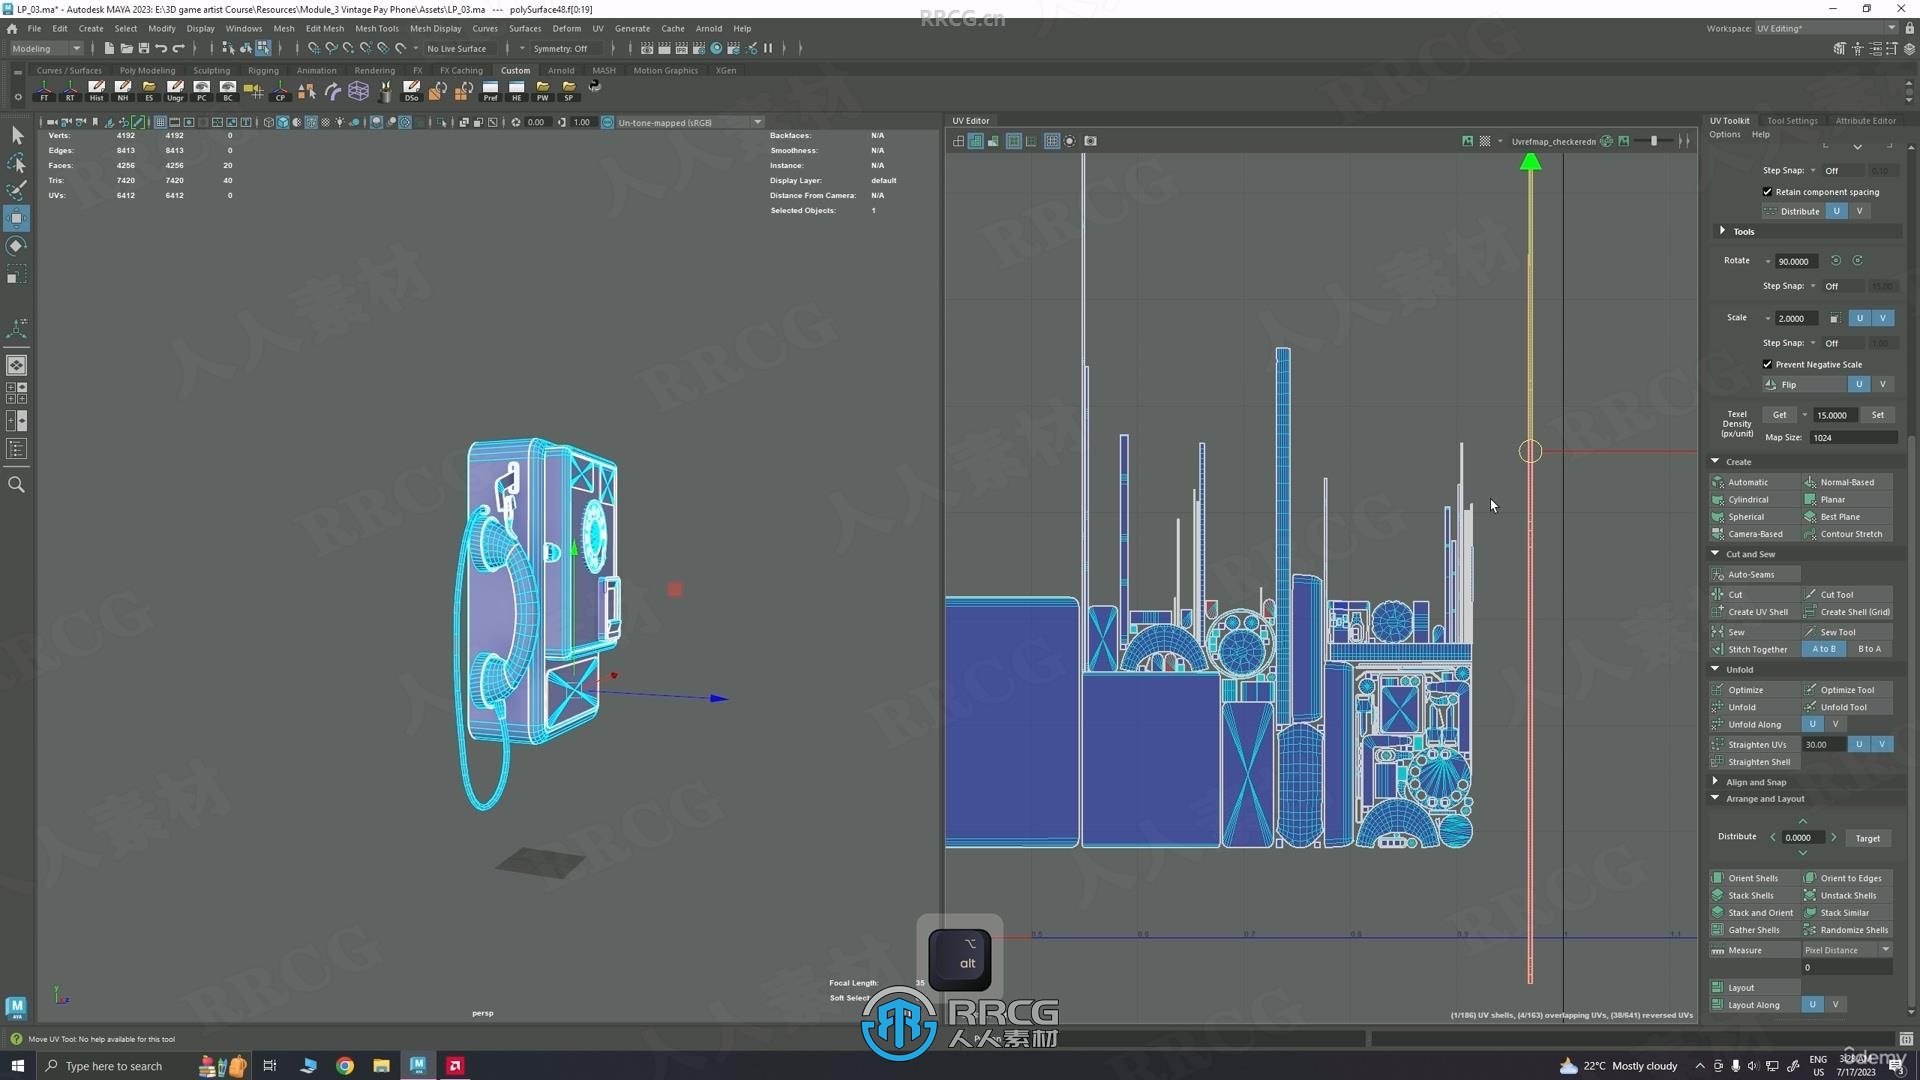Run the Cut UV edges command
This screenshot has height=1080, width=1920.
tap(1755, 594)
